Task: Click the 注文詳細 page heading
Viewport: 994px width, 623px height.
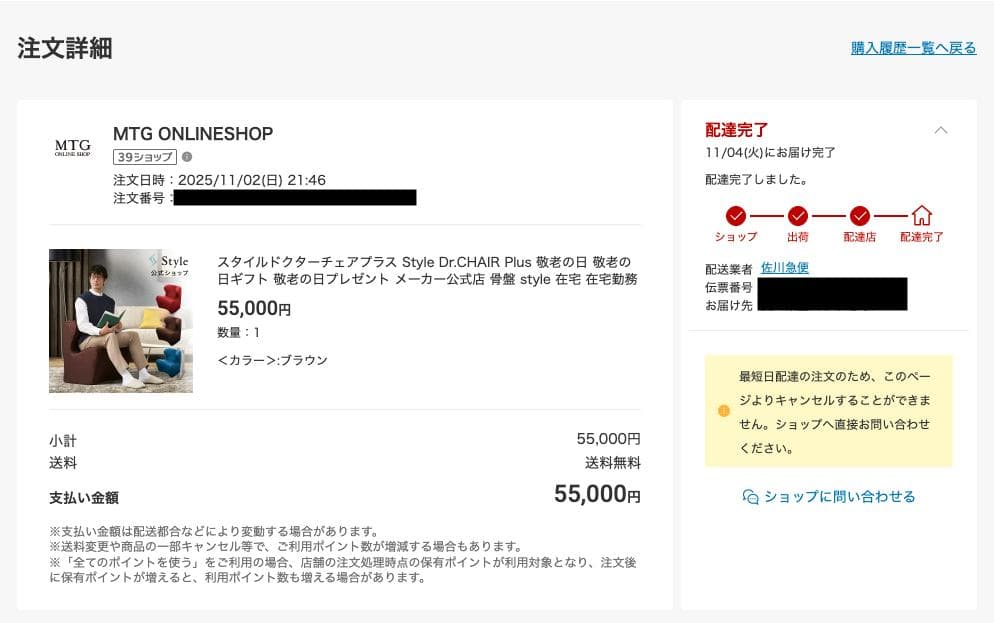Action: tap(64, 46)
